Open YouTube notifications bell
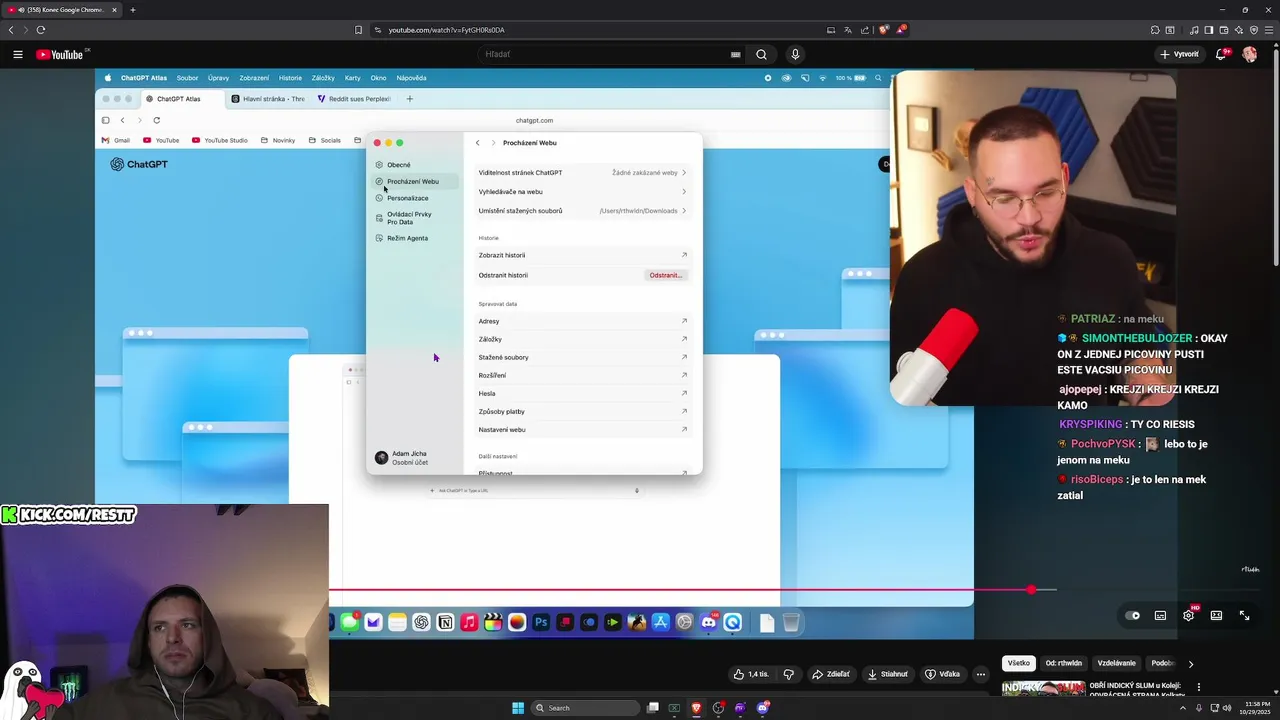 coord(1221,54)
